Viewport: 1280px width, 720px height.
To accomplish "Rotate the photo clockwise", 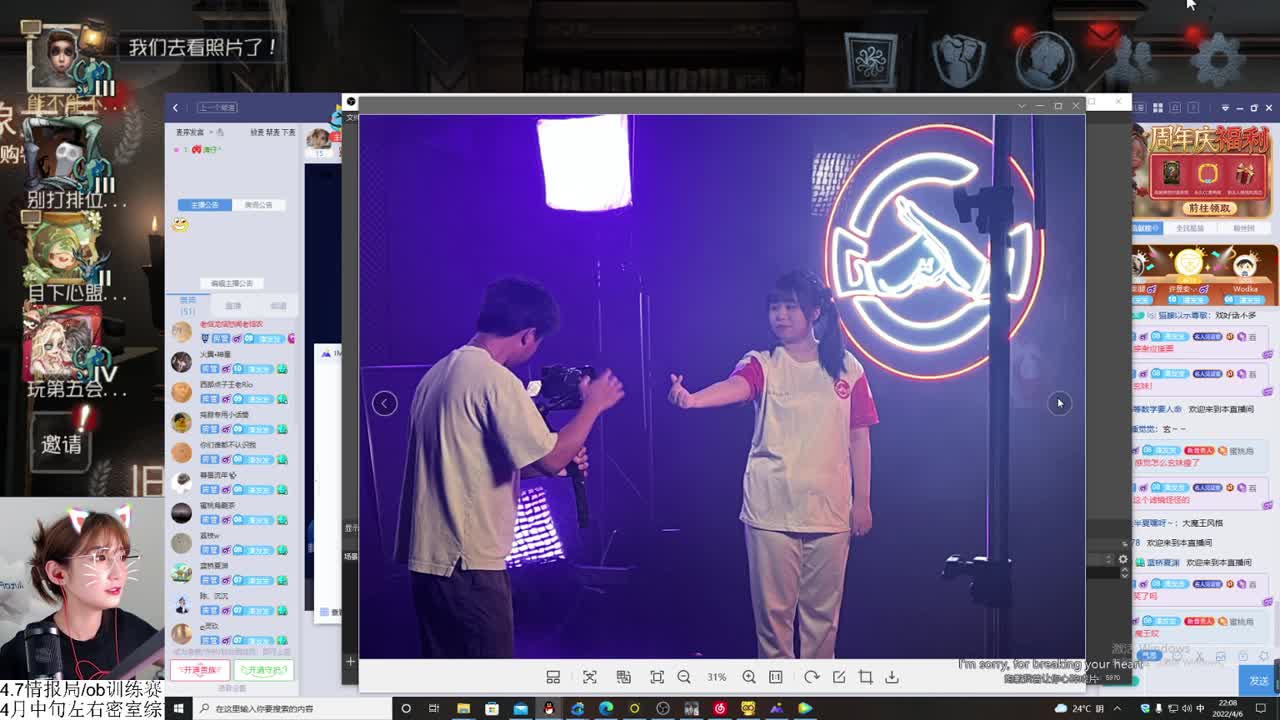I will pos(812,677).
